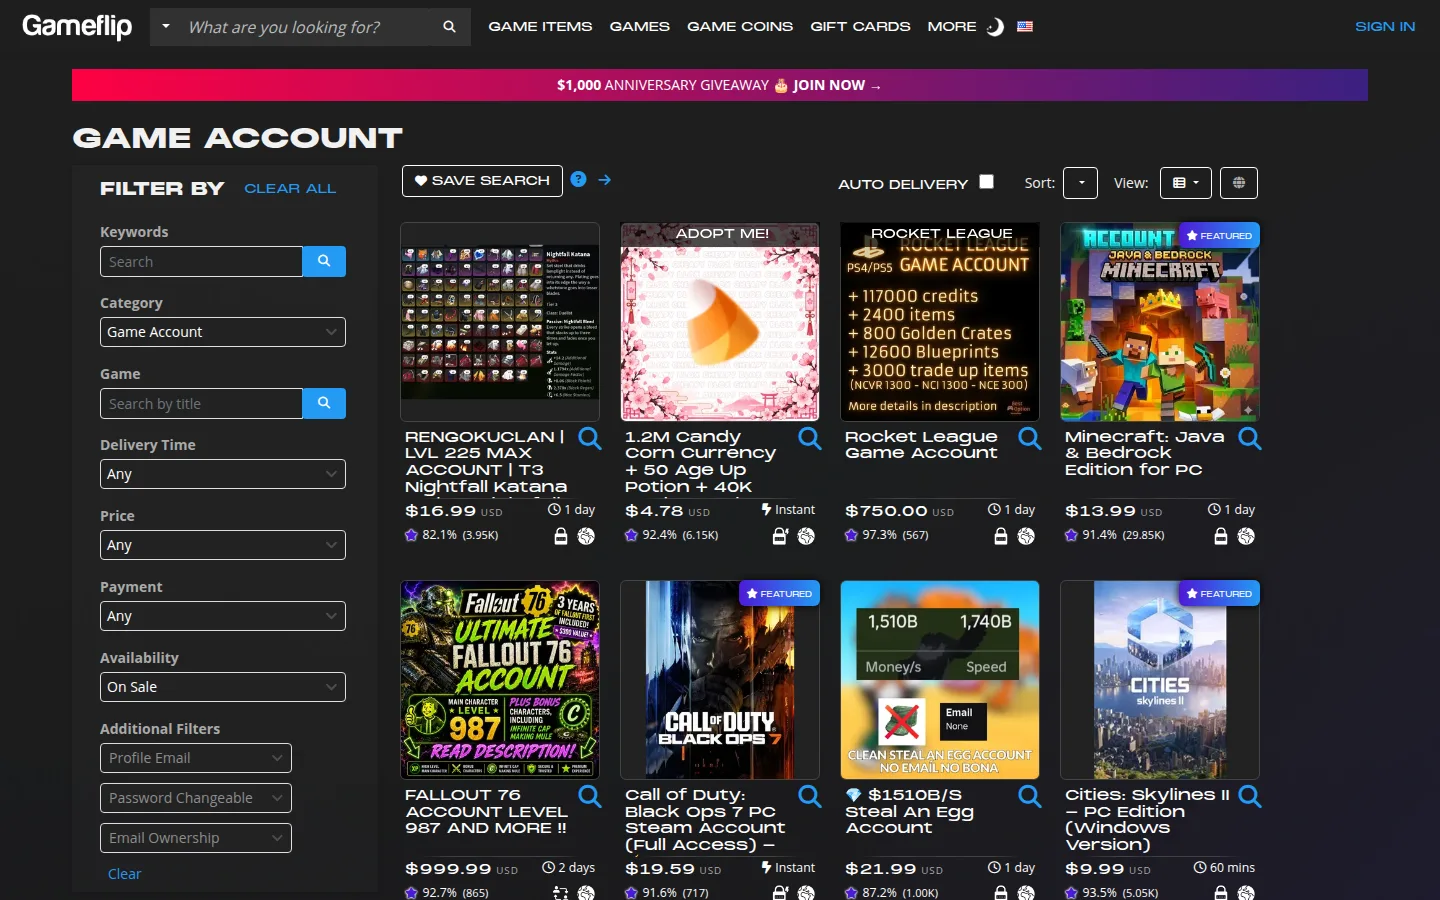Expand the Profile Email filter dropdown
Image resolution: width=1440 pixels, height=900 pixels.
pos(196,758)
